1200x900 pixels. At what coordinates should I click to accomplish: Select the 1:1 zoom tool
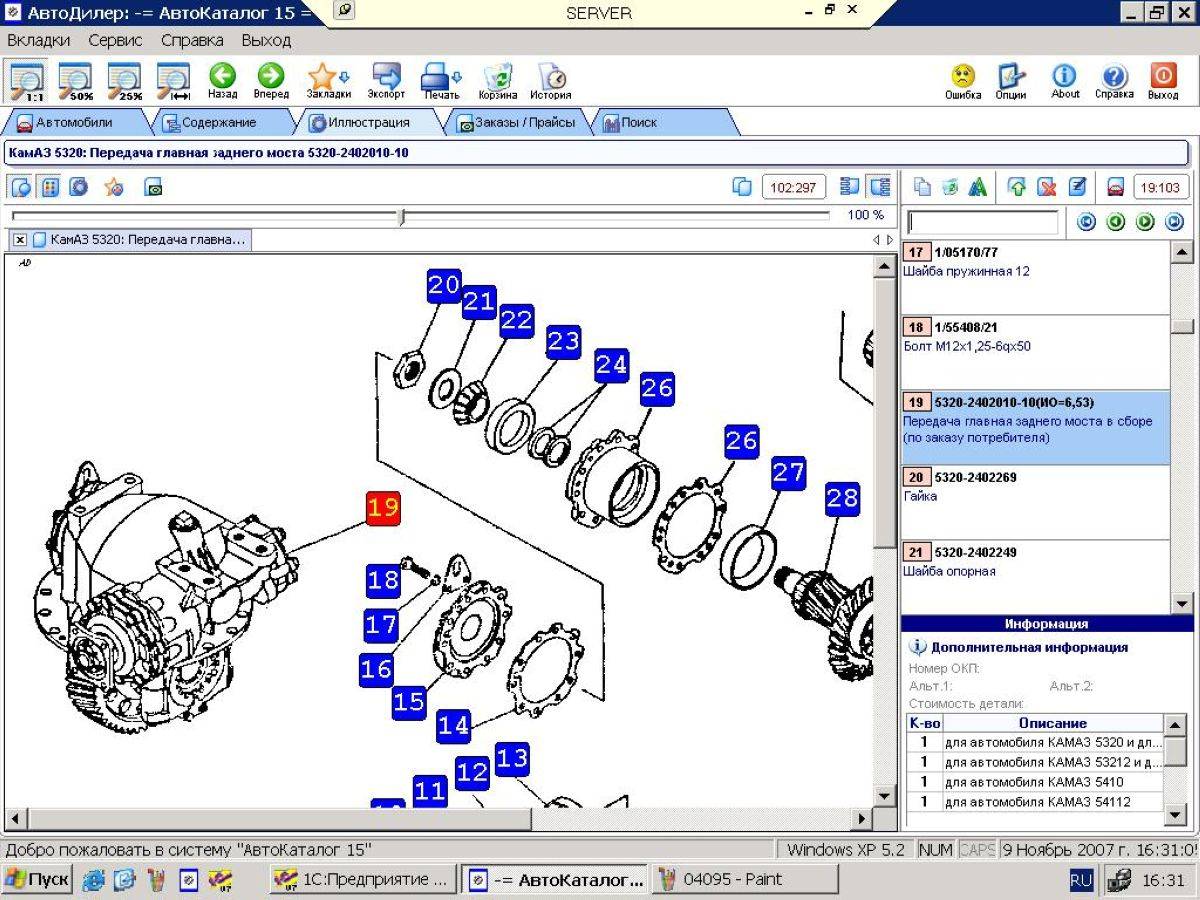tap(27, 81)
